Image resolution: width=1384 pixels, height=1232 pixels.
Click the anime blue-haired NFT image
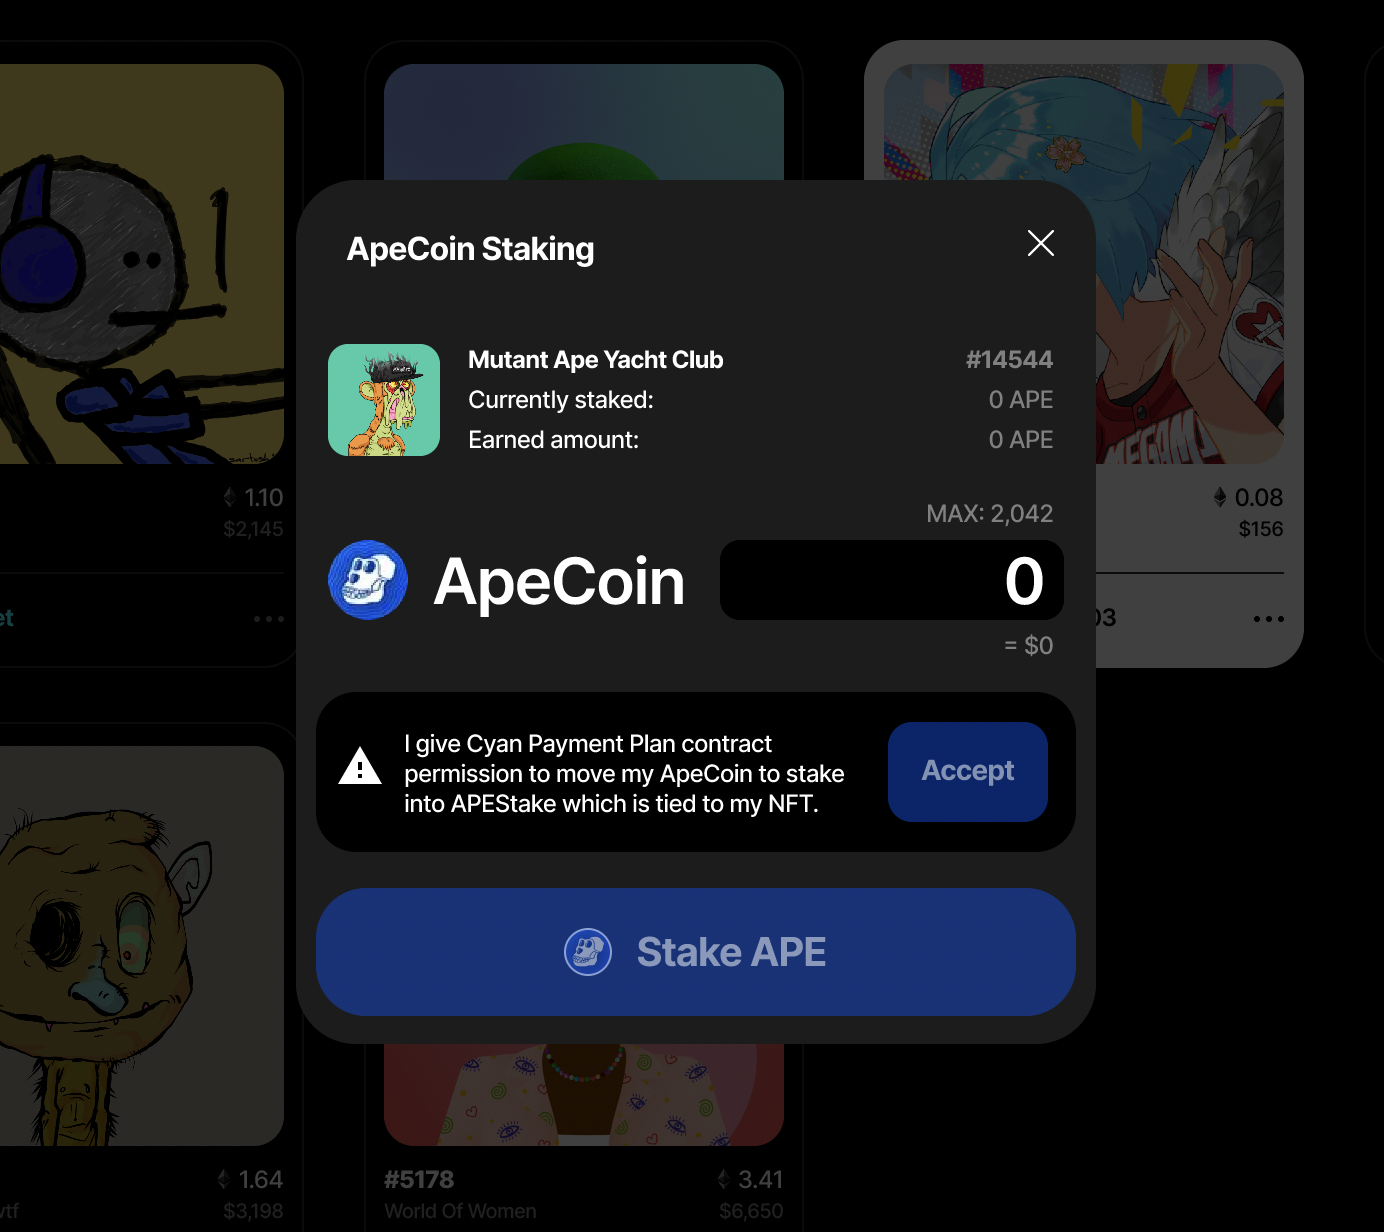click(x=1190, y=264)
